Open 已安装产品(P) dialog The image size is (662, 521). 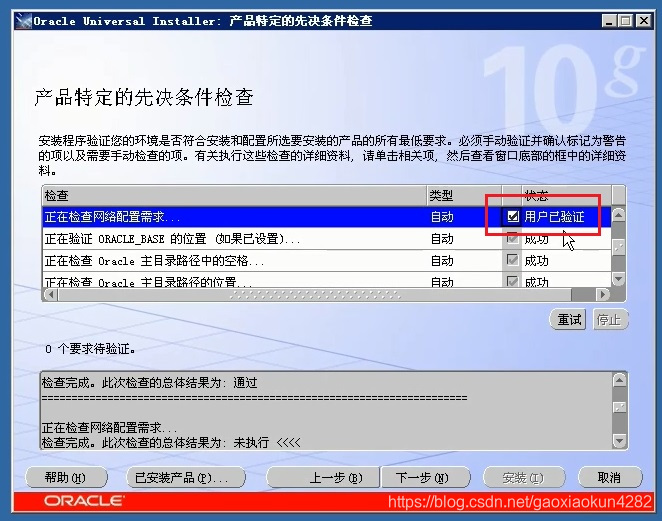pyautogui.click(x=185, y=478)
